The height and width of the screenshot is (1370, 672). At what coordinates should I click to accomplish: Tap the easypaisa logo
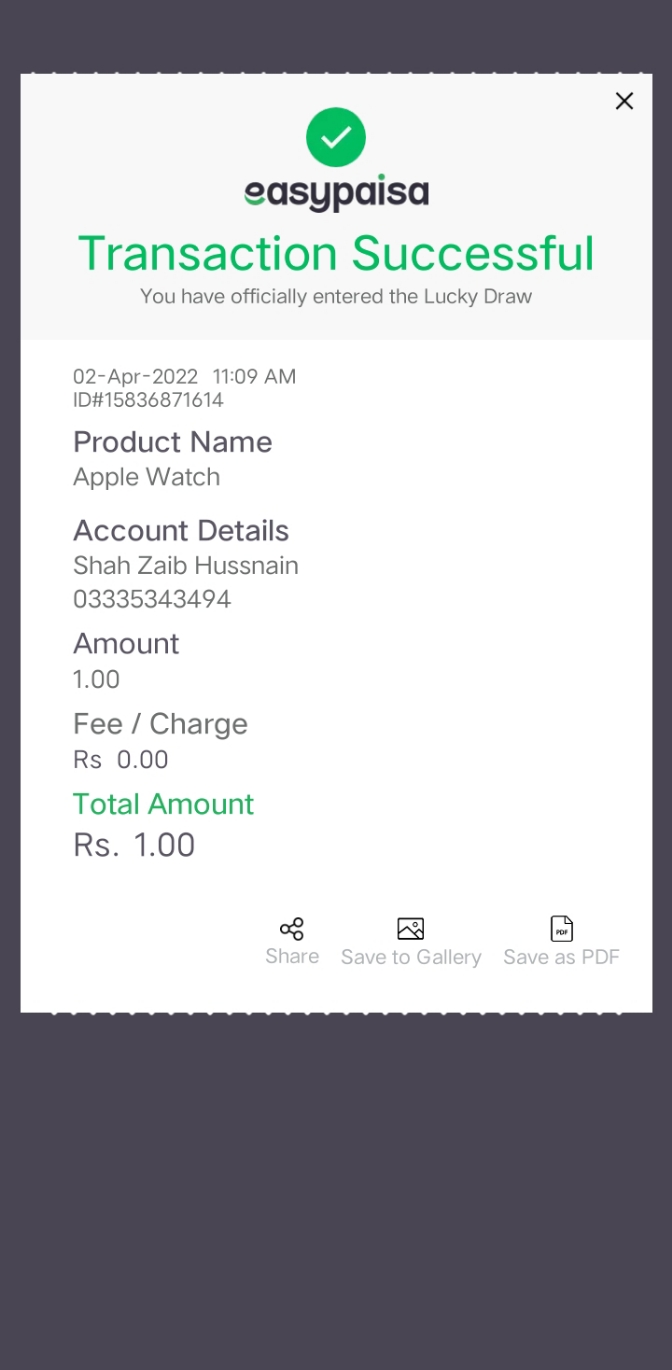tap(336, 193)
